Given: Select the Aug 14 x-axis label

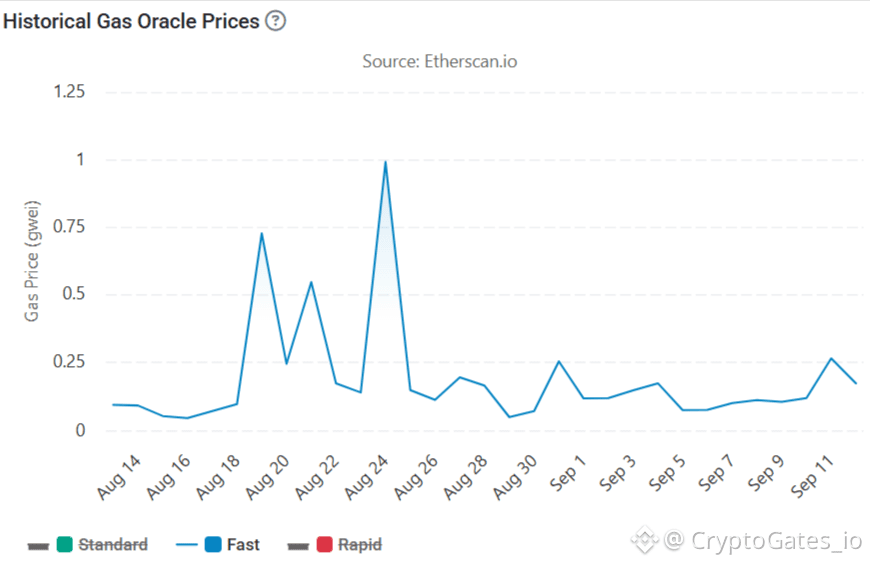Looking at the screenshot, I should [119, 477].
